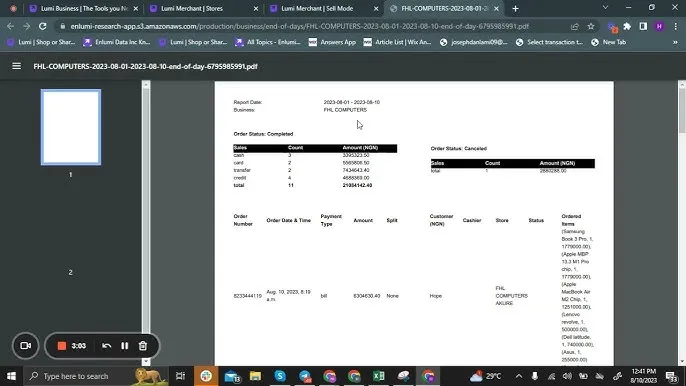Open File Explorer from the taskbar
686x386 pixels.
point(256,376)
